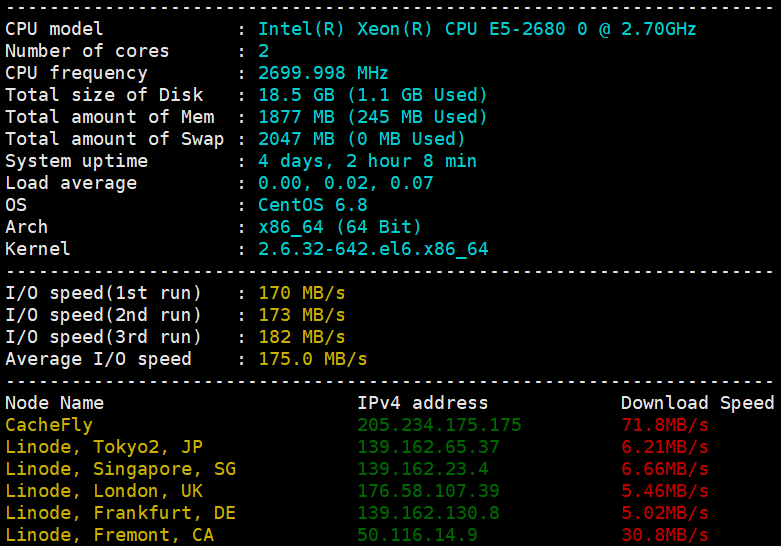Click the Intel Xeon CPU model text
Viewport: 781px width, 546px height.
click(x=477, y=29)
